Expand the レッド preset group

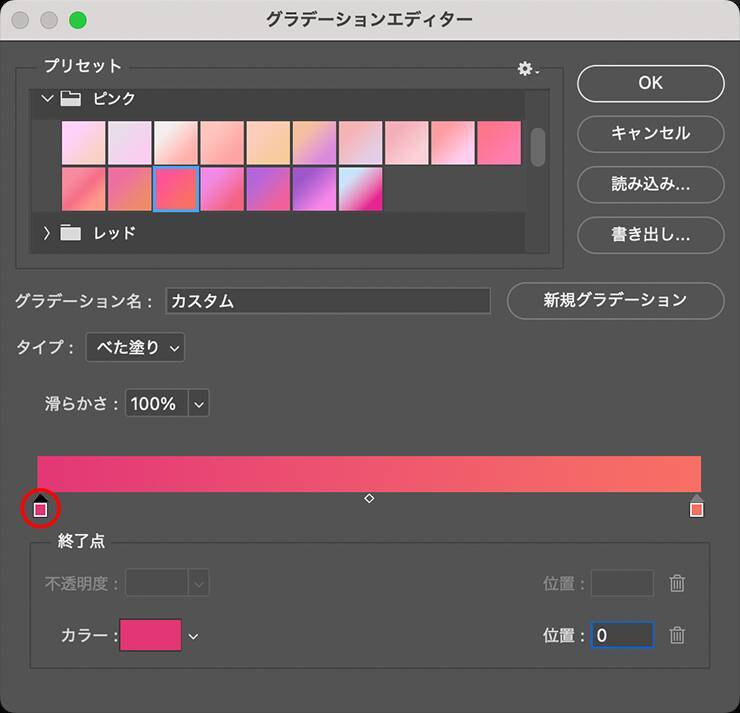pyautogui.click(x=47, y=233)
